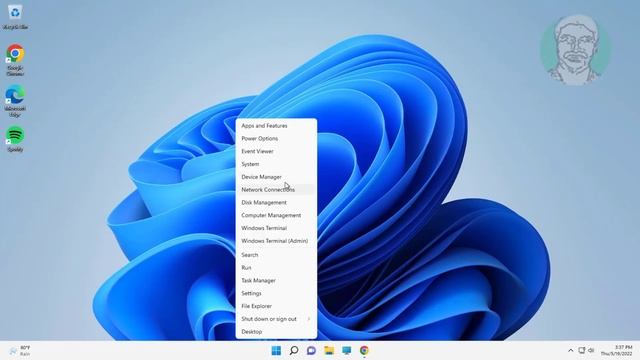Open Device Manager from the menu
The image size is (640, 360).
276,177
